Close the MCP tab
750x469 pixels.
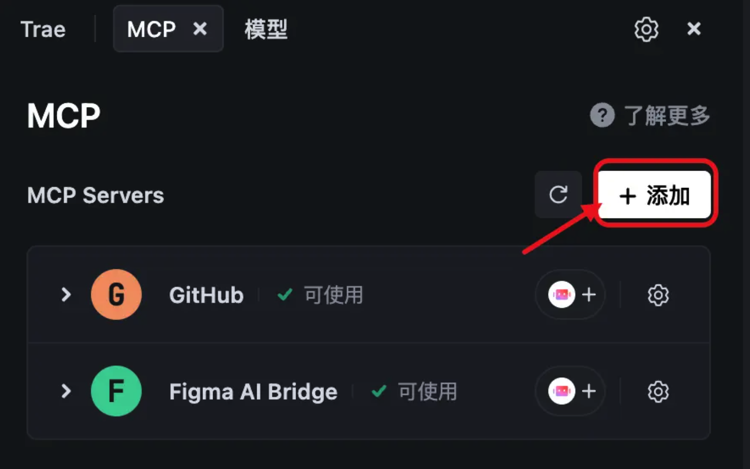pos(200,29)
